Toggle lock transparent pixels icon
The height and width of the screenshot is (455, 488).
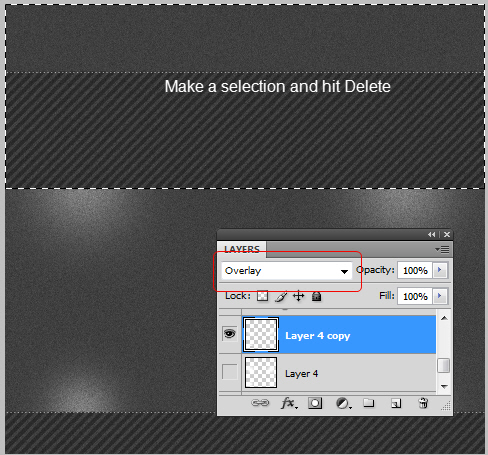[x=262, y=296]
